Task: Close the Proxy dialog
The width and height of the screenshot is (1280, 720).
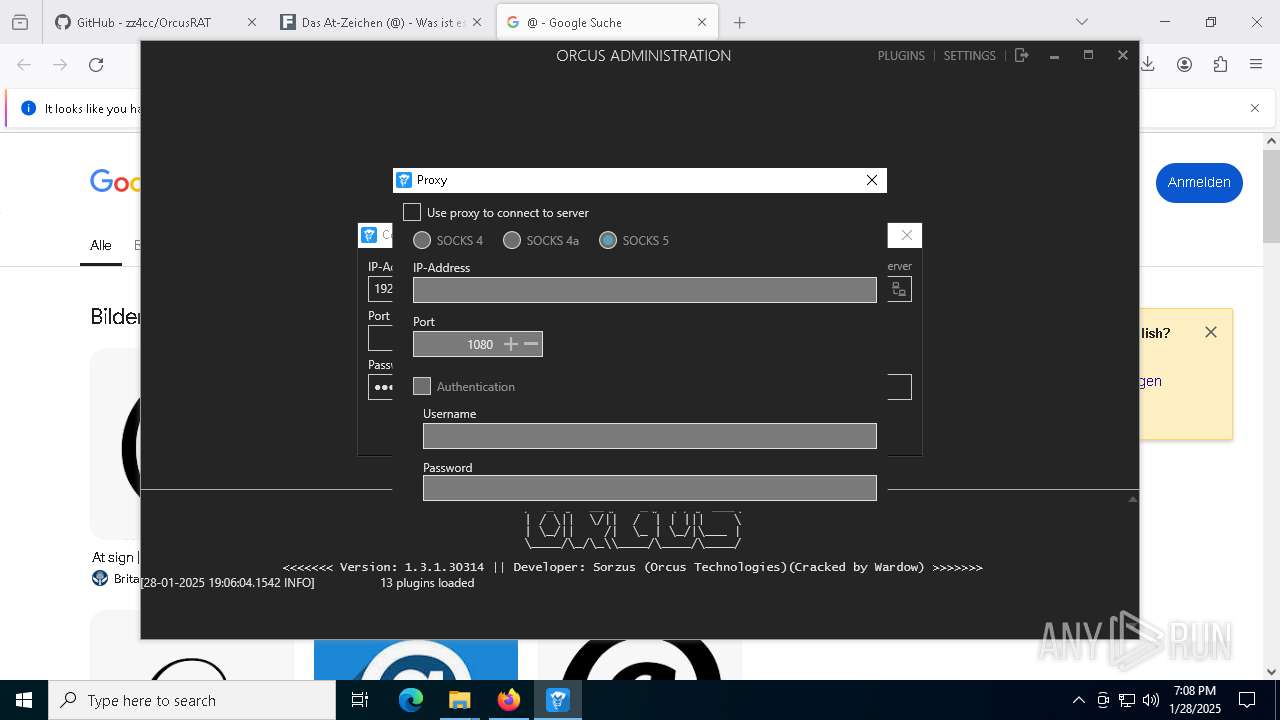Action: pyautogui.click(x=872, y=180)
